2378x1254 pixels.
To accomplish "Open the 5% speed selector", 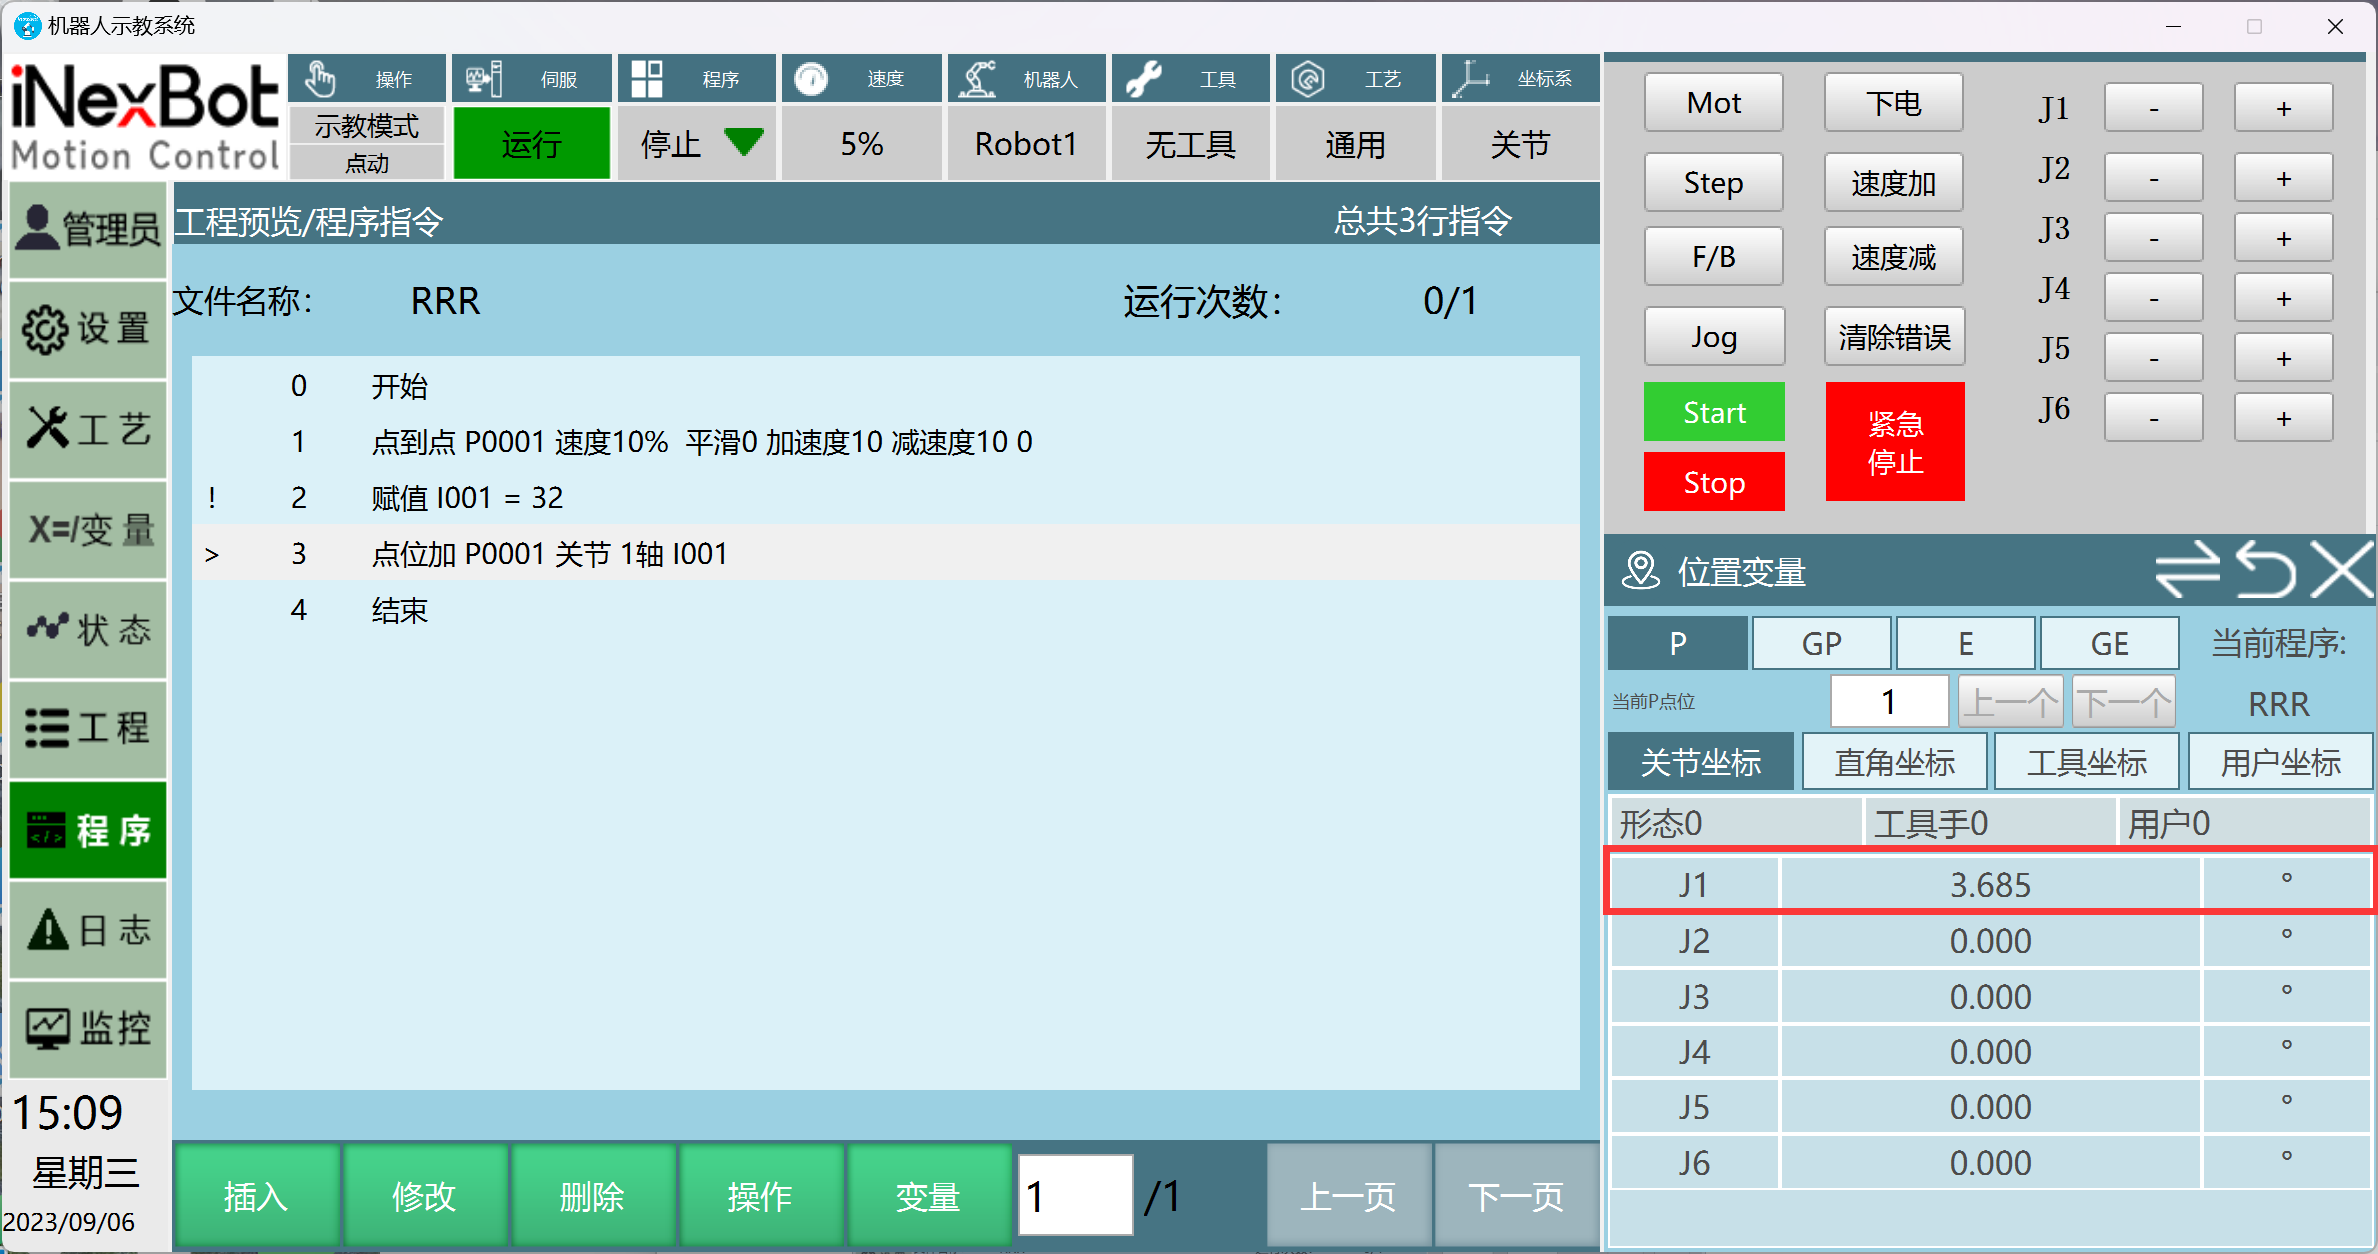I will tap(861, 144).
